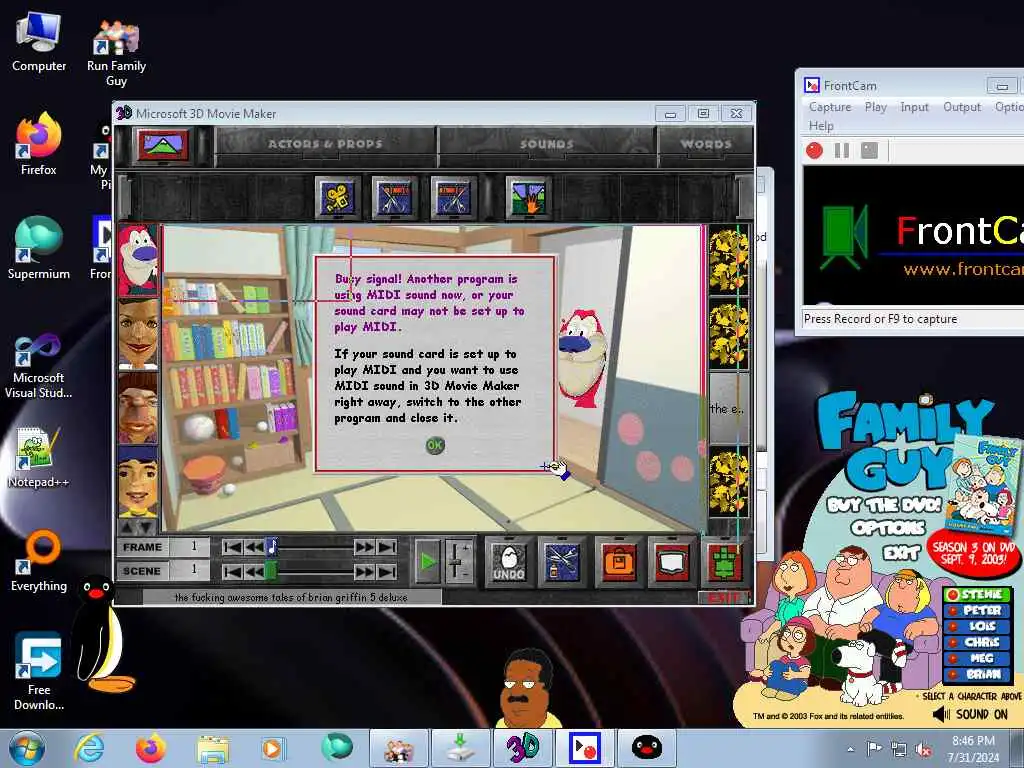
Task: Go to the next scene
Action: (364, 572)
